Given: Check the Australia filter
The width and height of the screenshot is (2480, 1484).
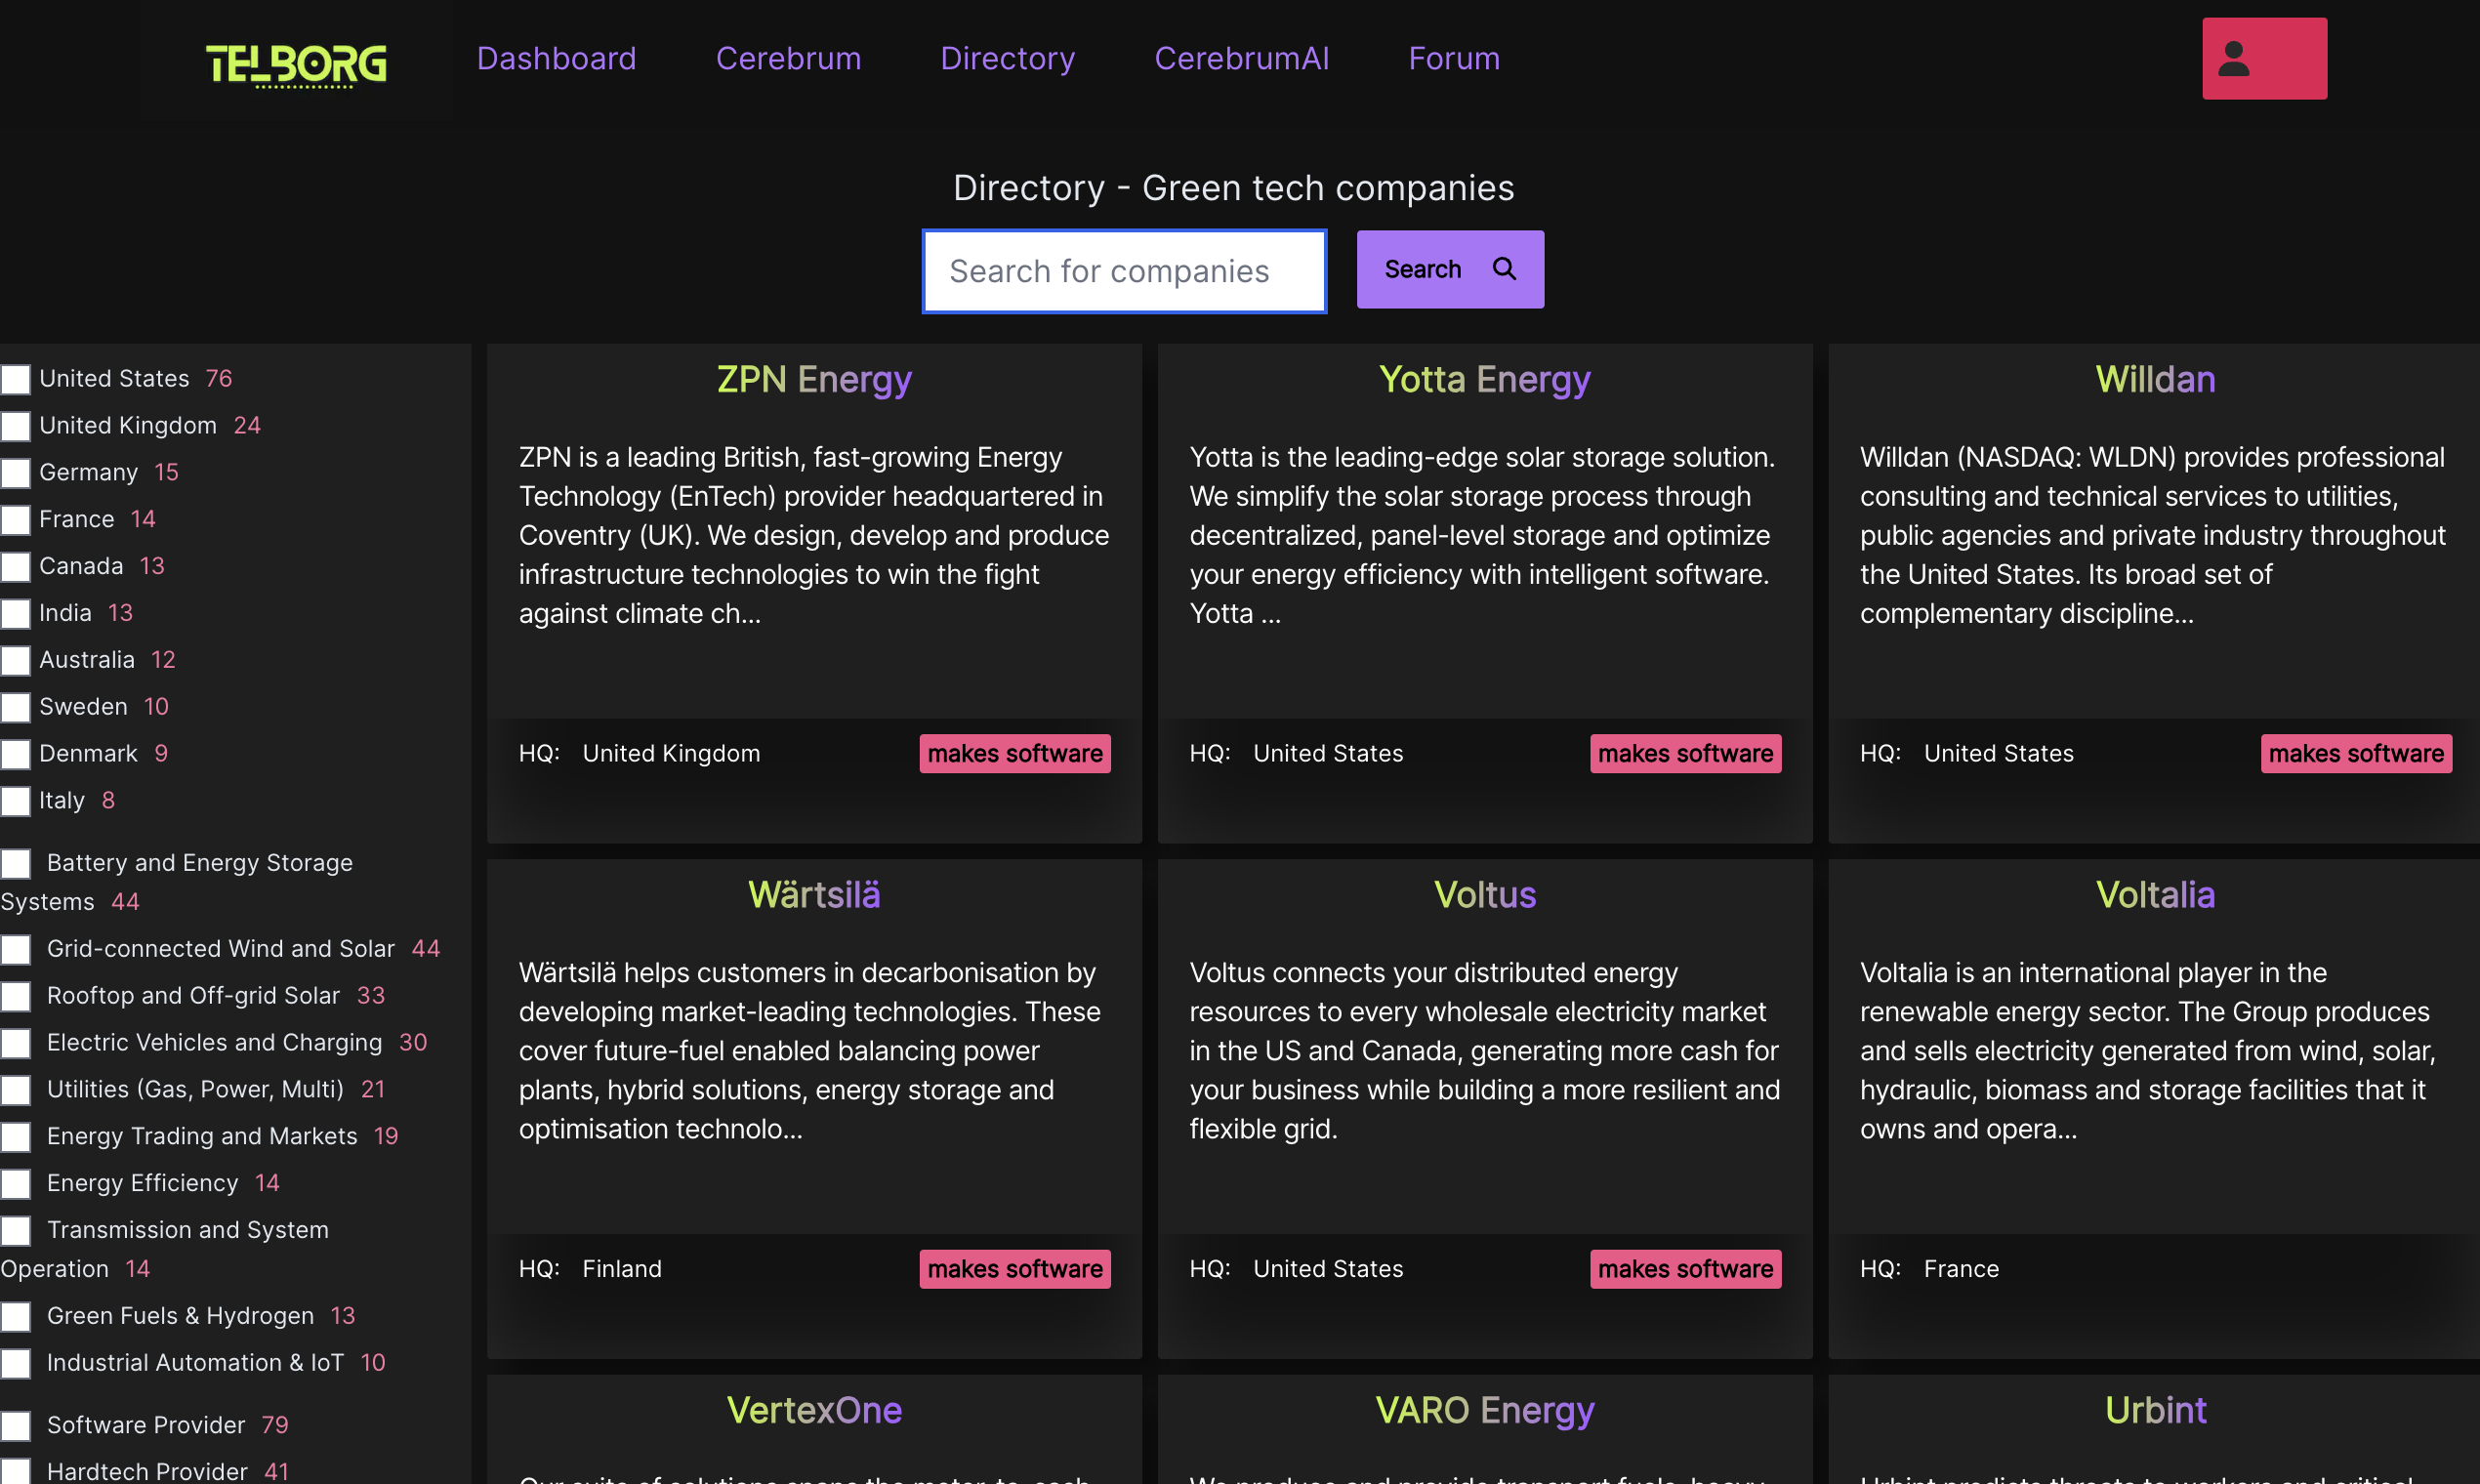Looking at the screenshot, I should pyautogui.click(x=16, y=661).
